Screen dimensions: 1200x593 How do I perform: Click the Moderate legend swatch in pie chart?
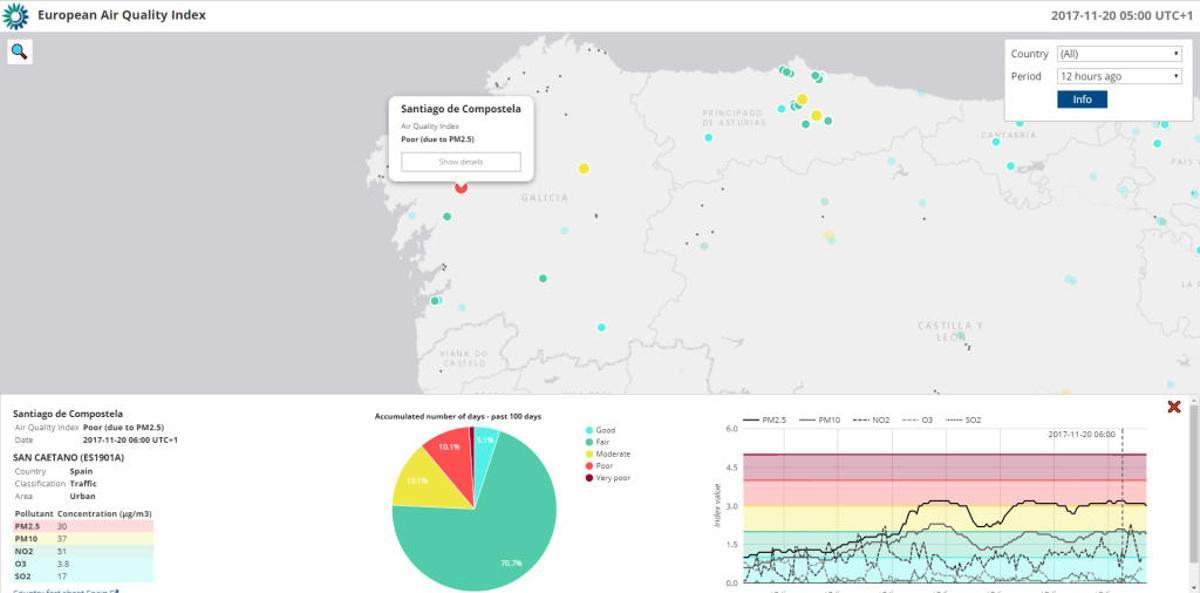pyautogui.click(x=588, y=454)
